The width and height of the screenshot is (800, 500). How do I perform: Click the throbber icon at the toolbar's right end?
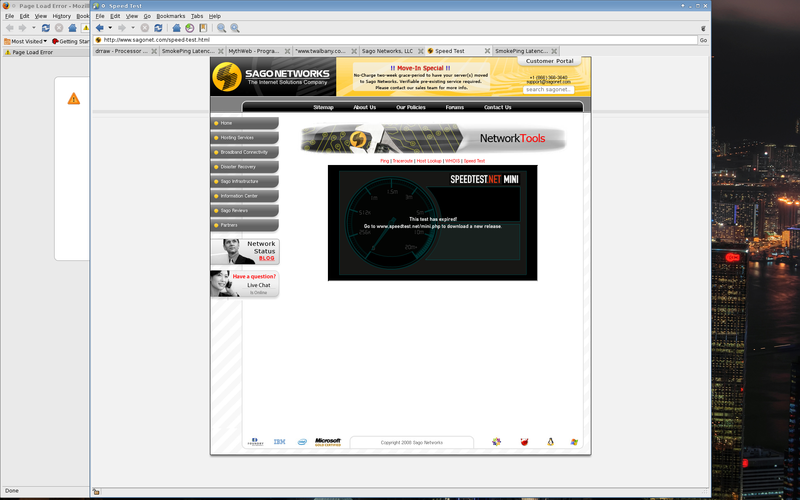(x=703, y=29)
